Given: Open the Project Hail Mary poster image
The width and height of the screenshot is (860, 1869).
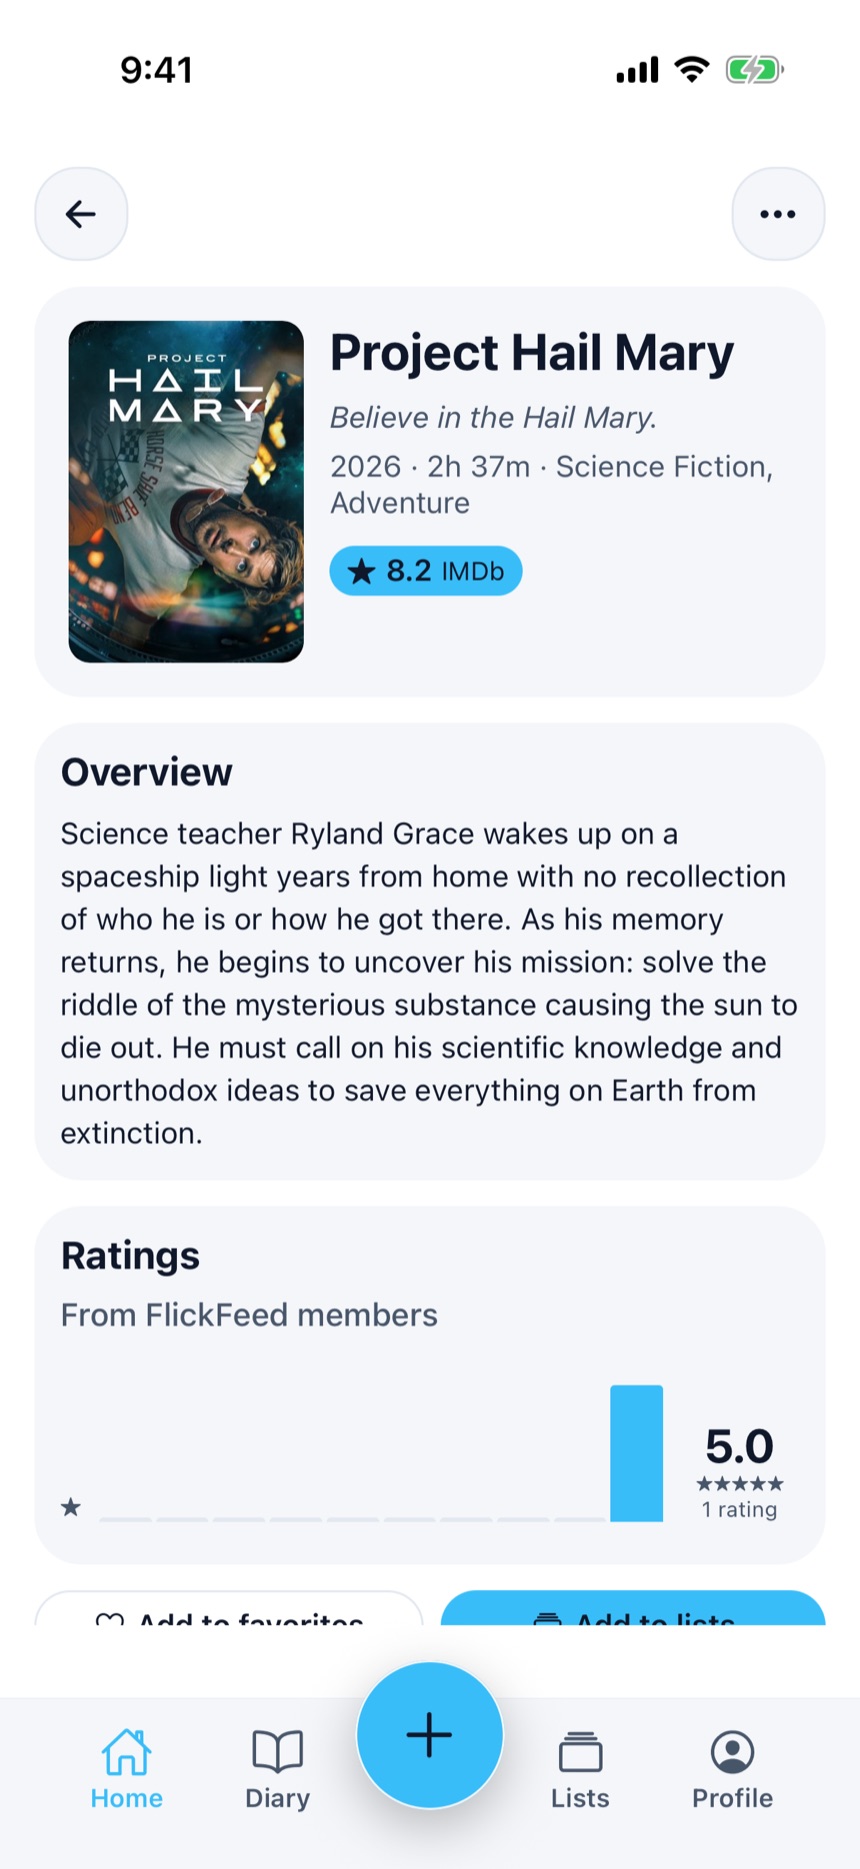Looking at the screenshot, I should coord(186,491).
